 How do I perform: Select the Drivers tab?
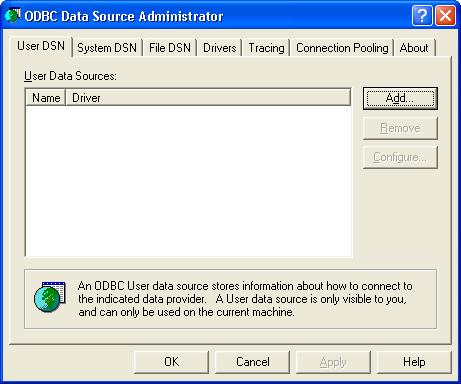220,48
